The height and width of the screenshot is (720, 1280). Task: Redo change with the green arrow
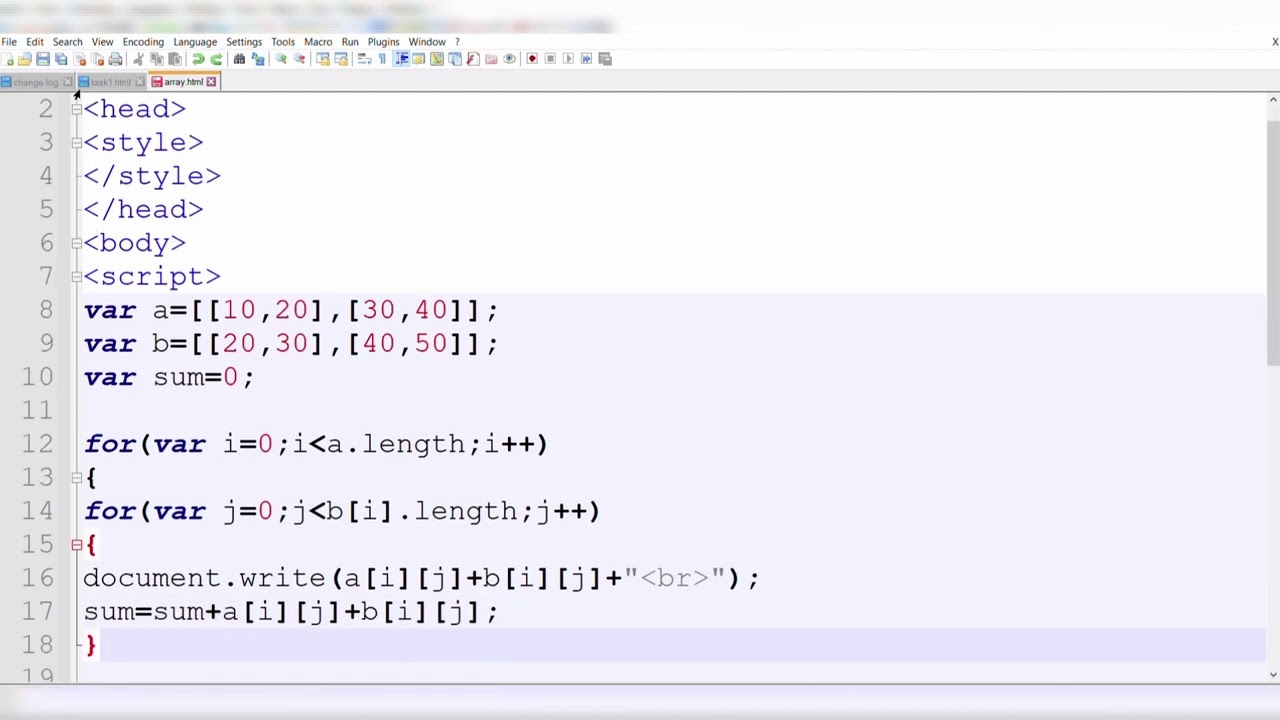click(x=216, y=59)
